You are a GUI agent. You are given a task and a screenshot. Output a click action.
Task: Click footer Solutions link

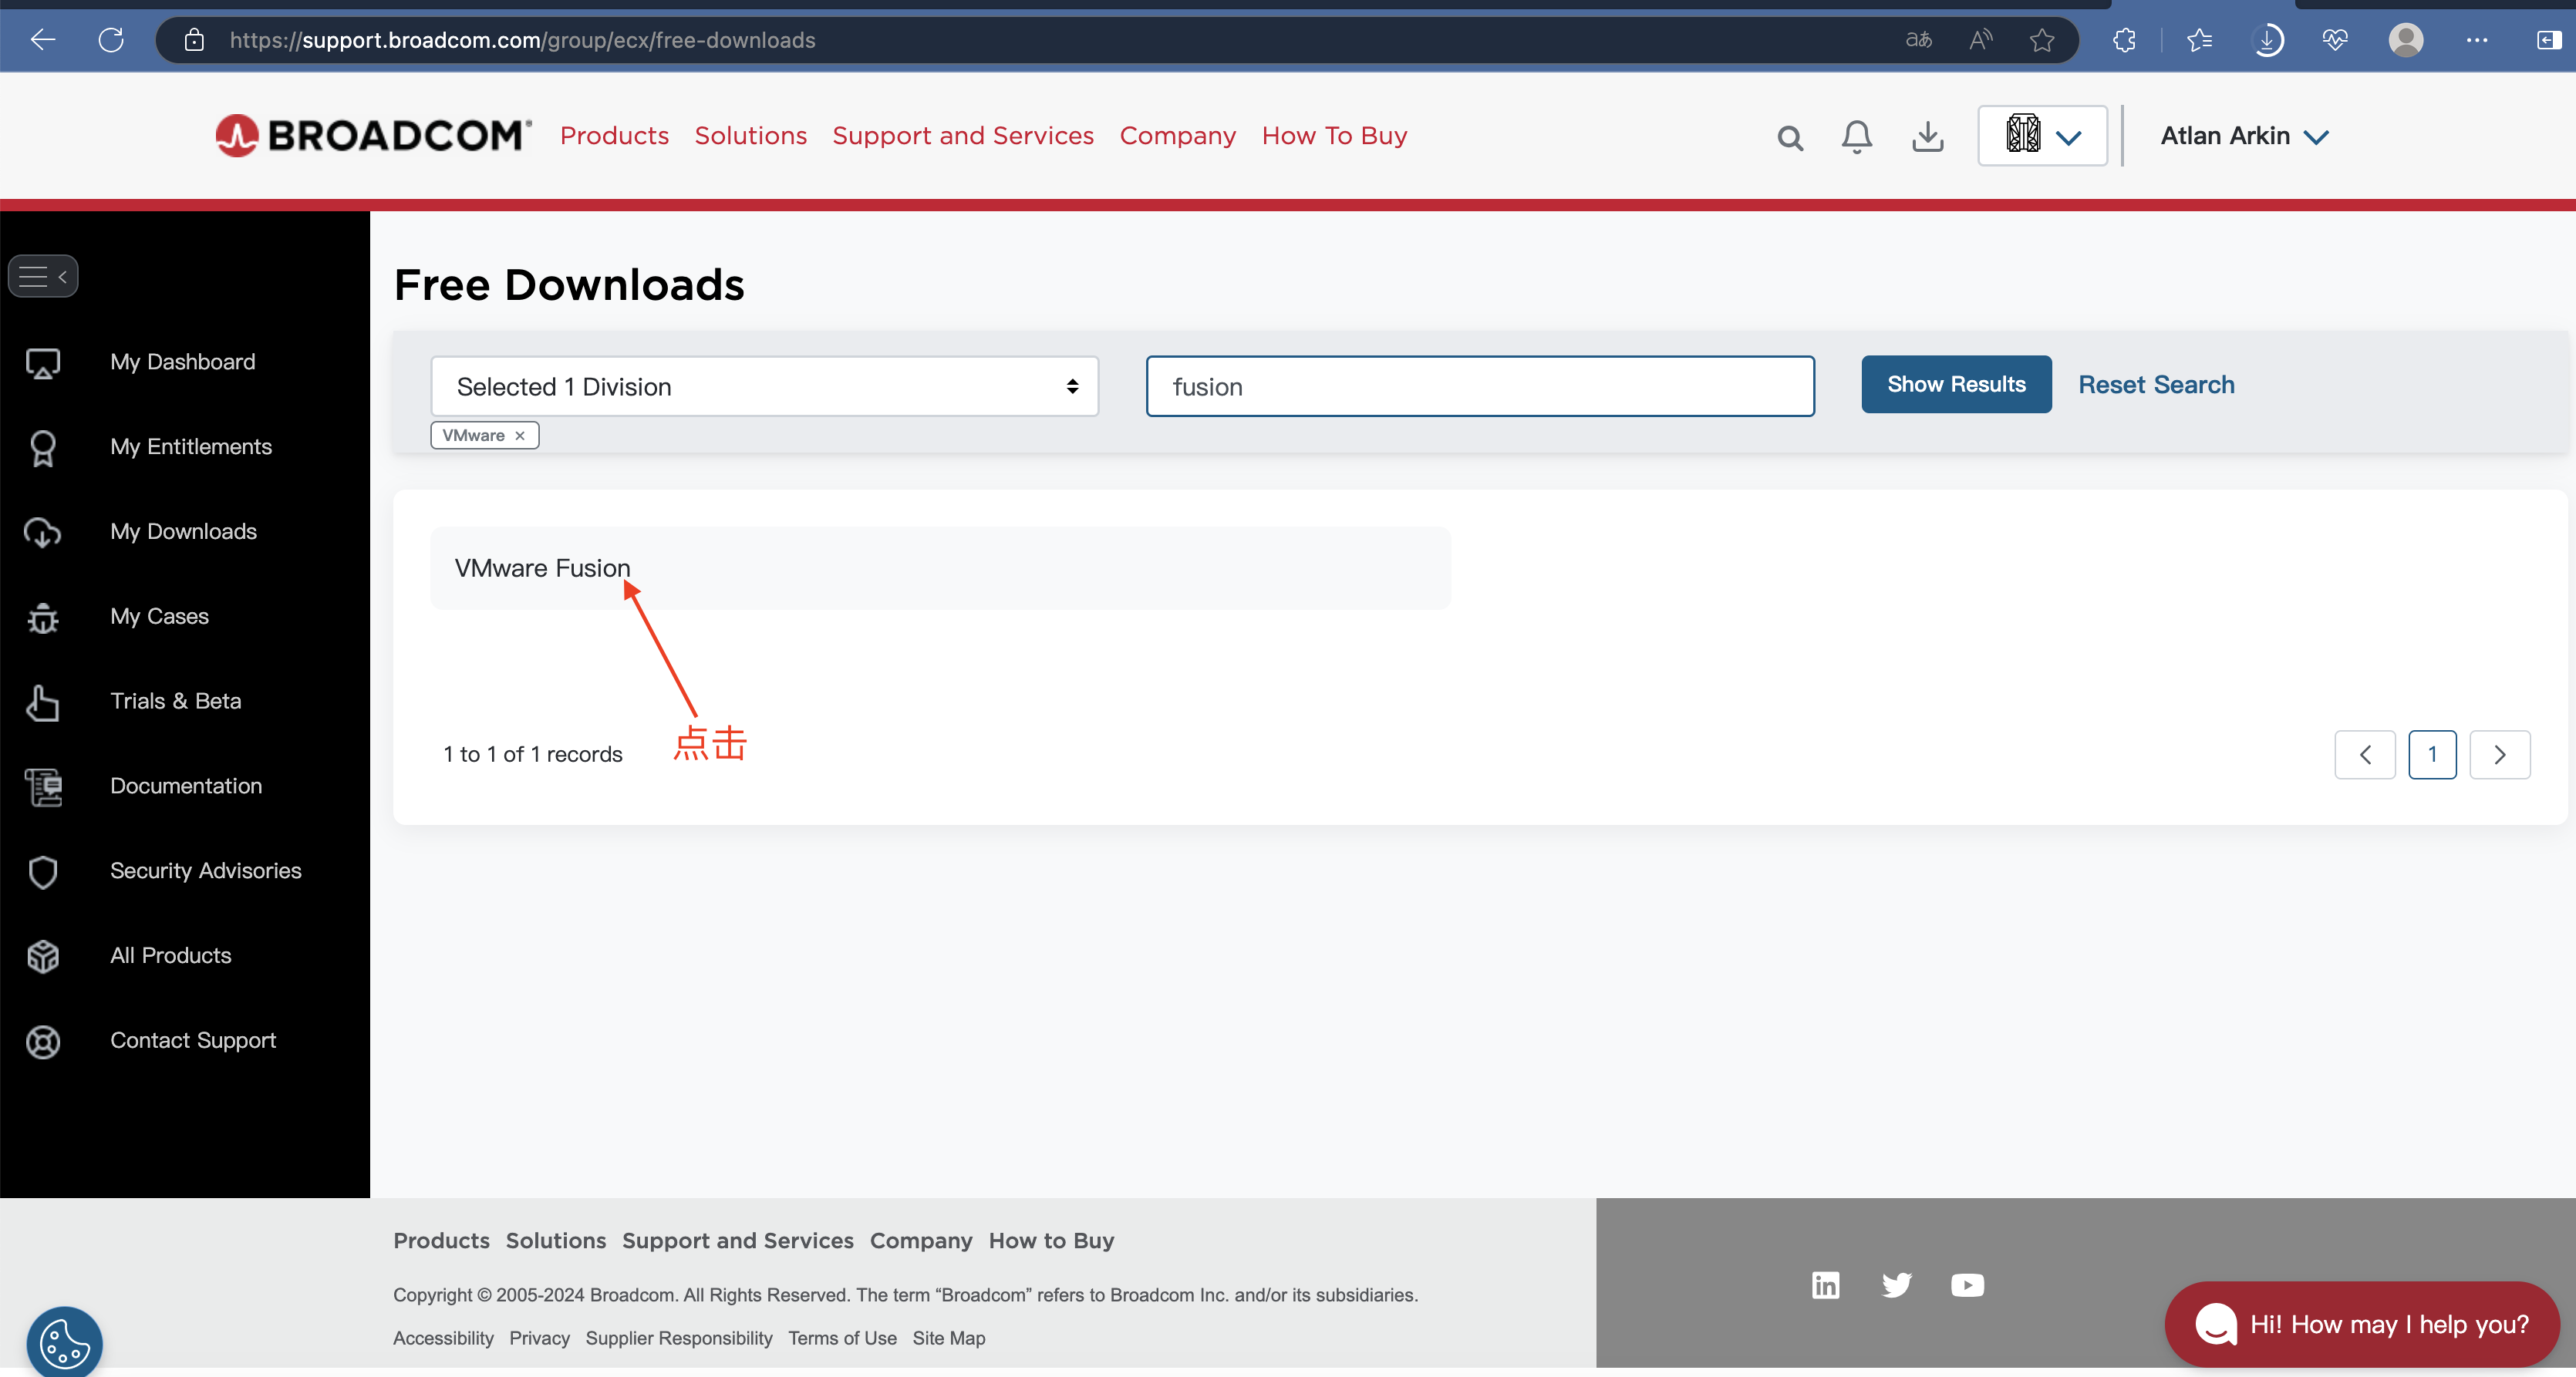[555, 1240]
